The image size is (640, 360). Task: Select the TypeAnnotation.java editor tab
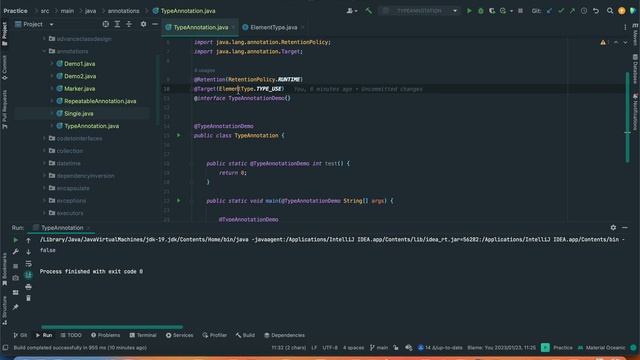[200, 27]
